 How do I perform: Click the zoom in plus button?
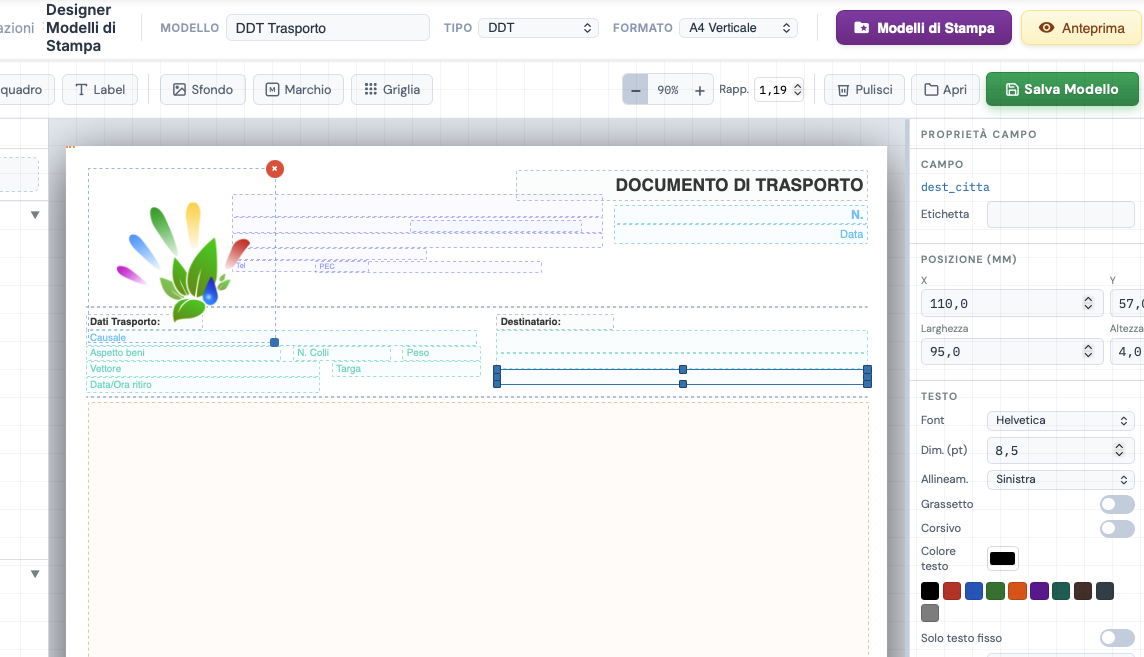[x=700, y=90]
